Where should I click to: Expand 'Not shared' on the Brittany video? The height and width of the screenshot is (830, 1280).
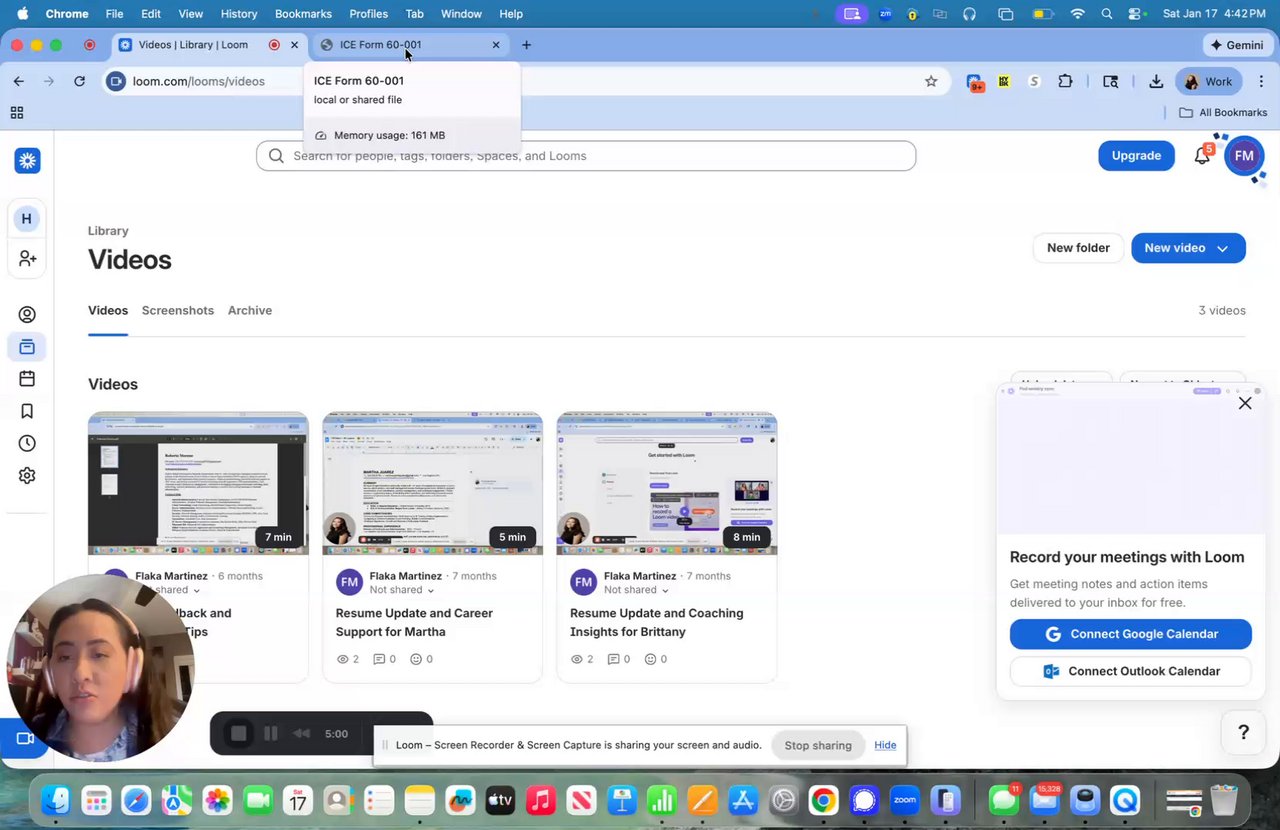point(636,590)
